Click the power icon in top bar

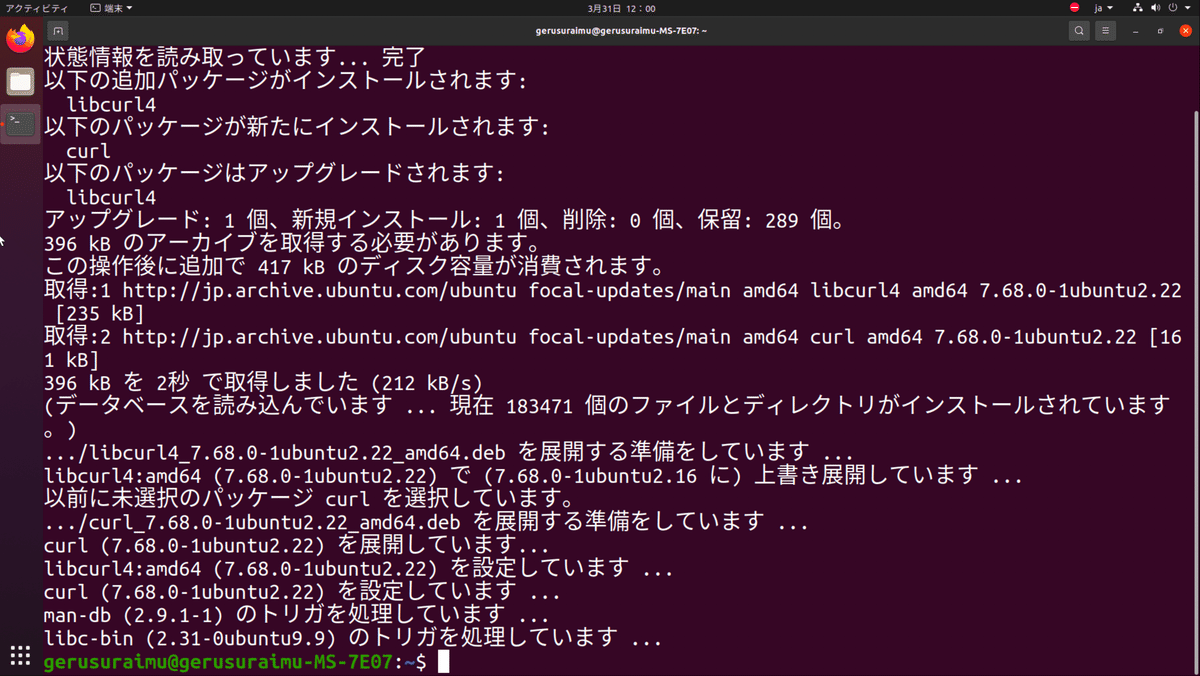[1173, 8]
